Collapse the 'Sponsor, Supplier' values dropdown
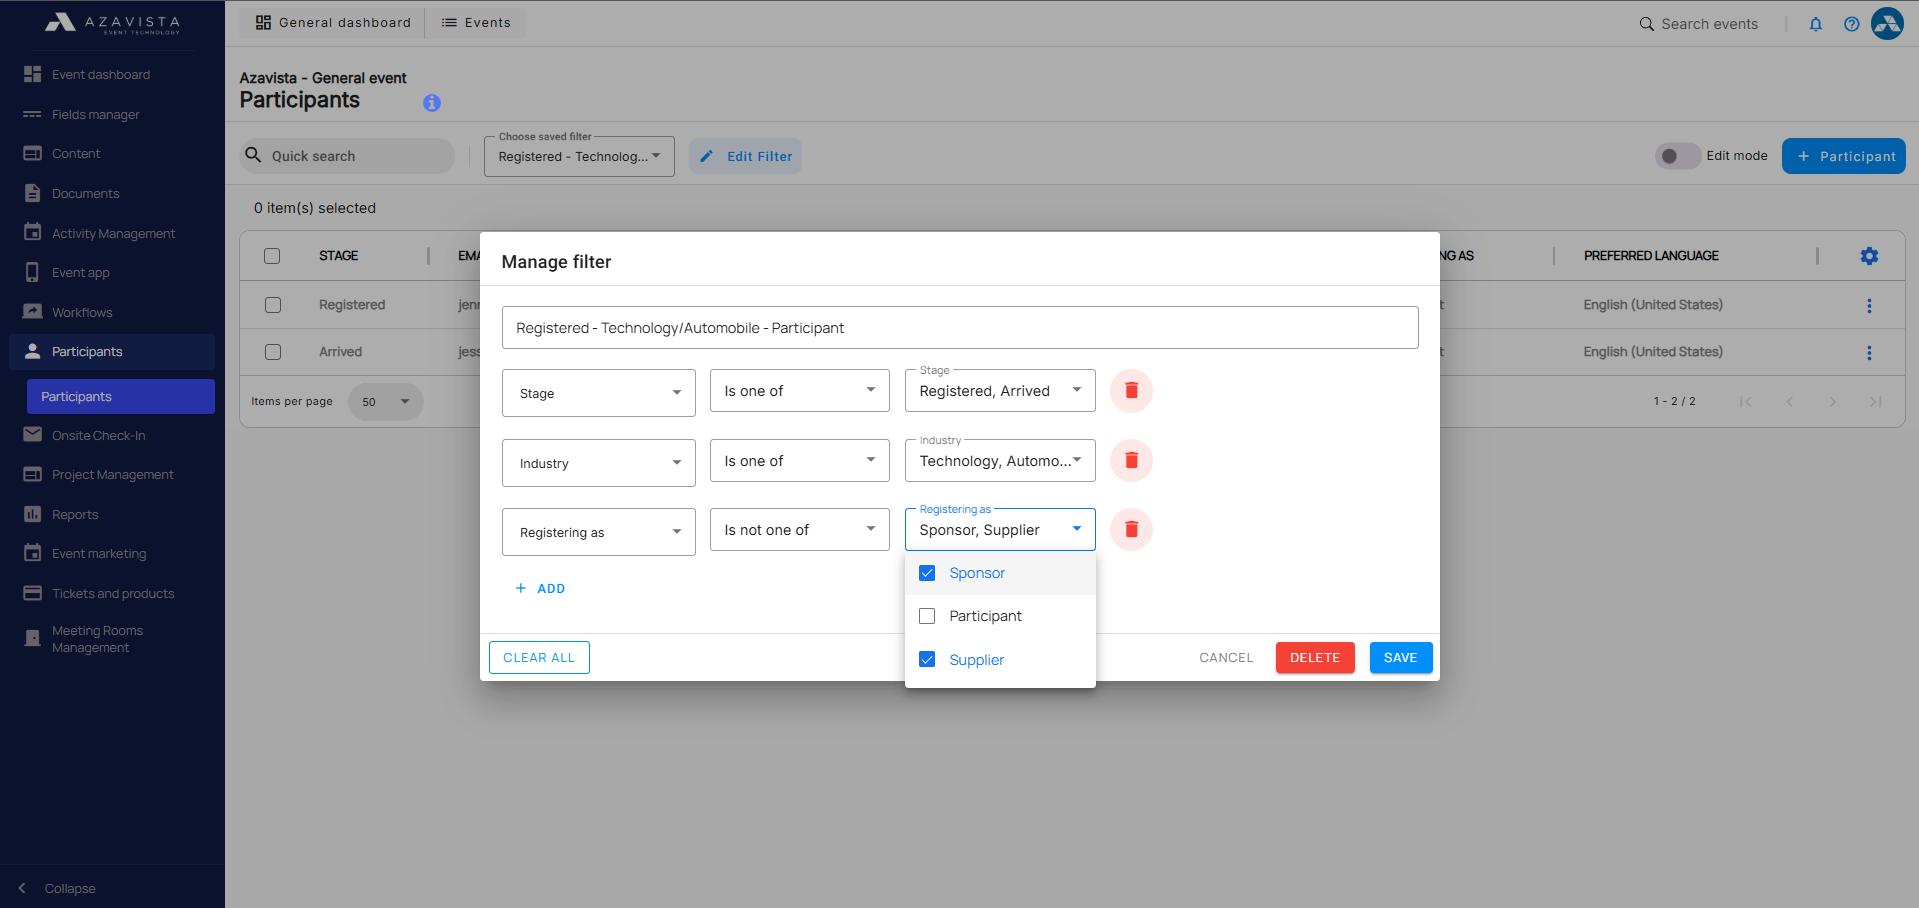 1000,529
